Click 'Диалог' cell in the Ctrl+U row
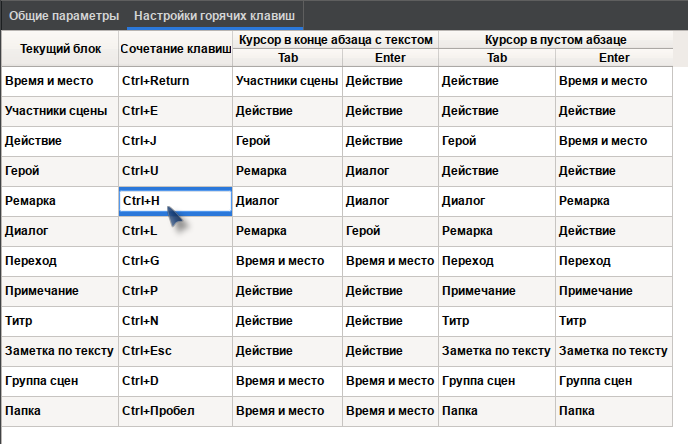Image resolution: width=688 pixels, height=444 pixels. [x=391, y=171]
